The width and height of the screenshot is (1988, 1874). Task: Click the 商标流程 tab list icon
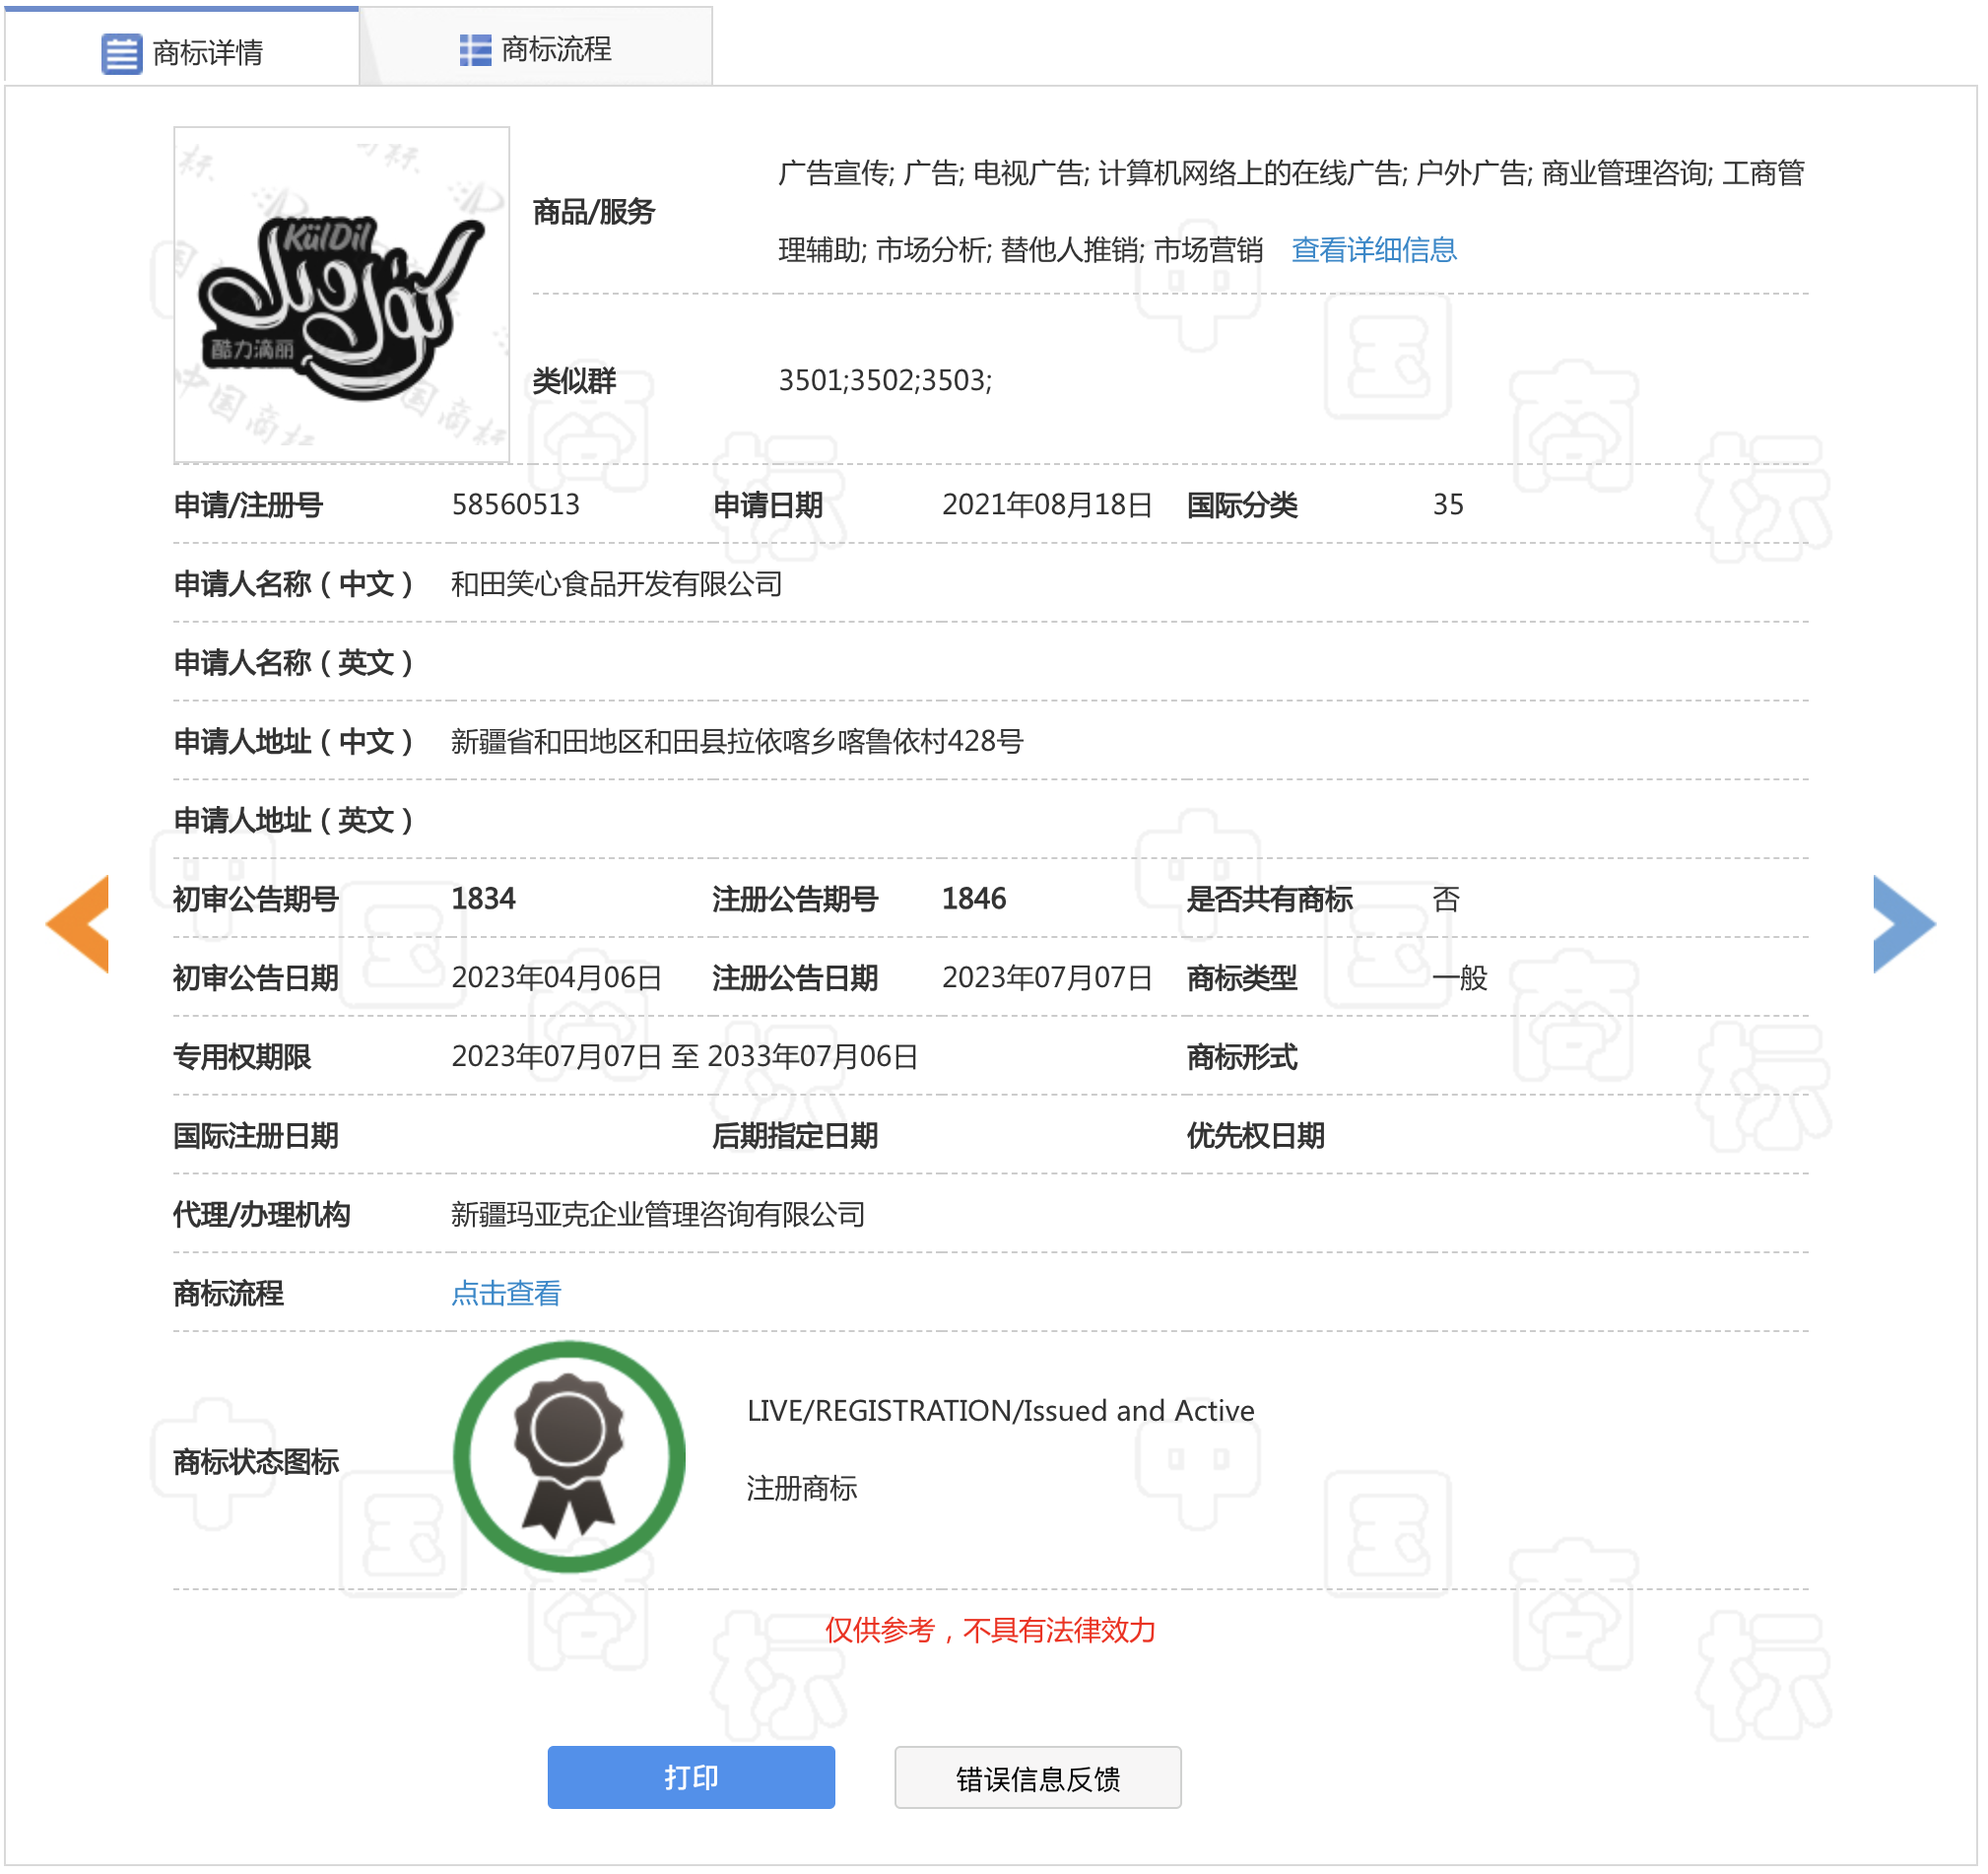pos(476,49)
